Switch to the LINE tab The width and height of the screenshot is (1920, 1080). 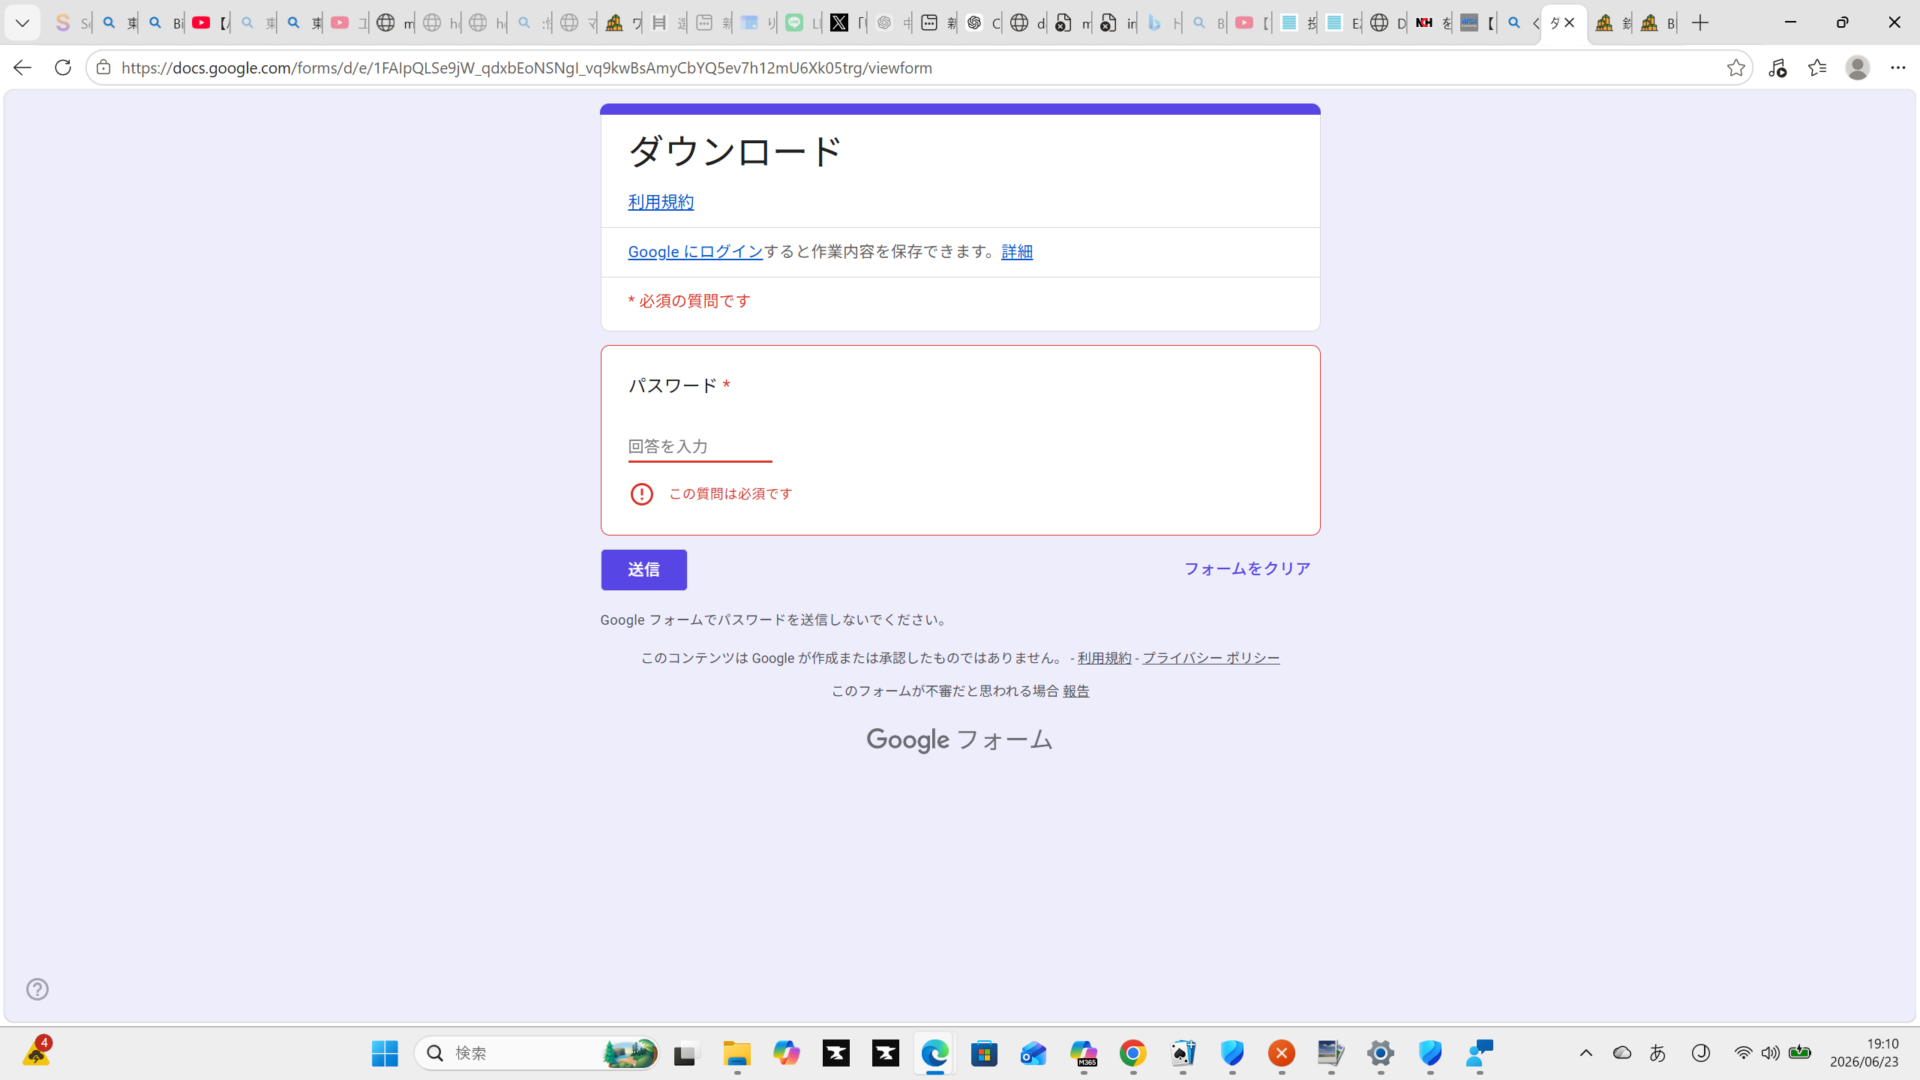tap(802, 22)
